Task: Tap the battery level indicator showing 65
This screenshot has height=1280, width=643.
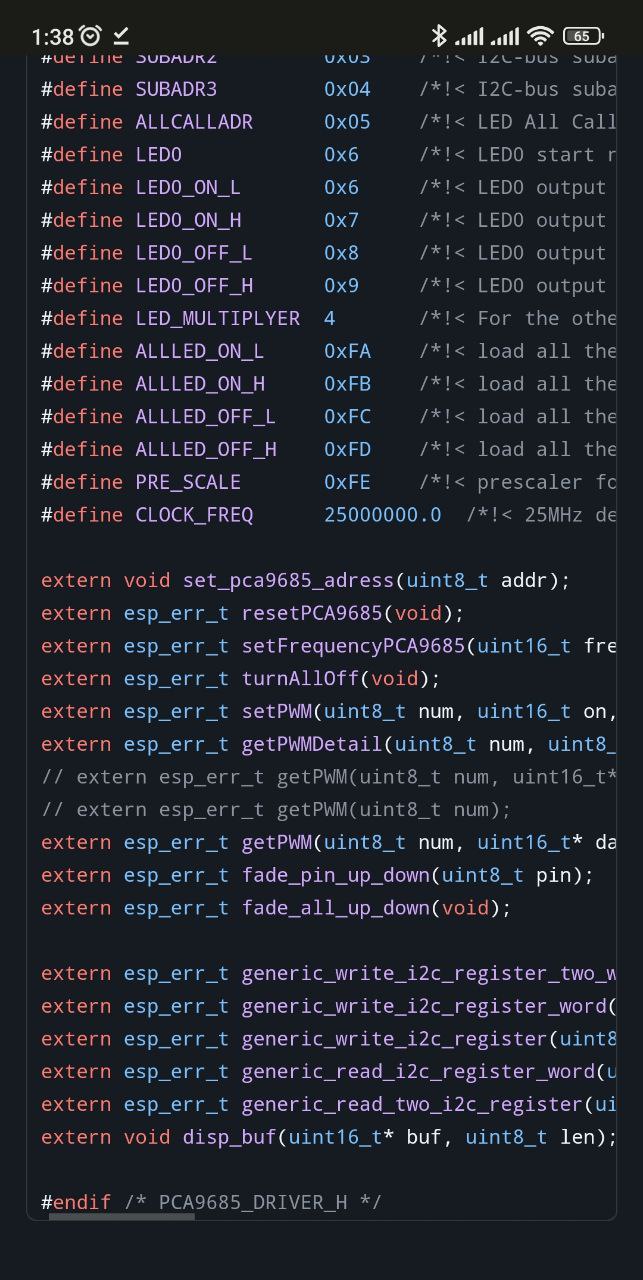Action: [x=582, y=36]
